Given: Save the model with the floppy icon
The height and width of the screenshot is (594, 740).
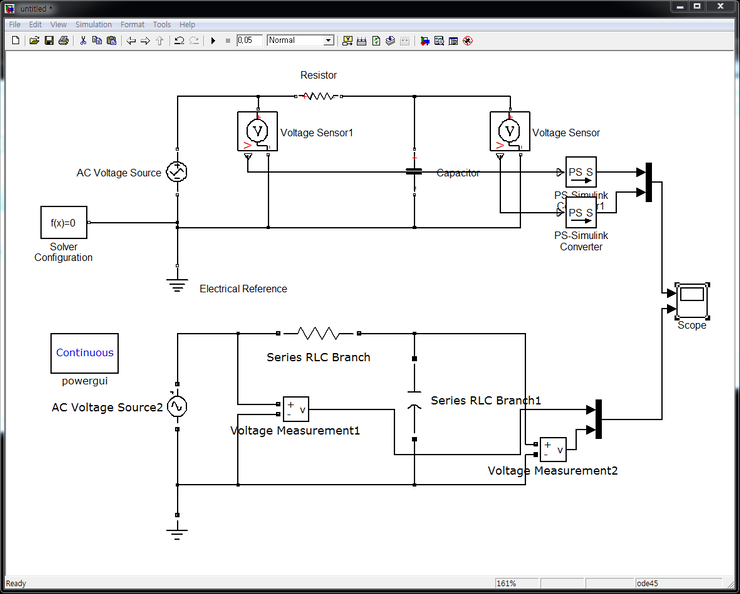Looking at the screenshot, I should coord(49,41).
